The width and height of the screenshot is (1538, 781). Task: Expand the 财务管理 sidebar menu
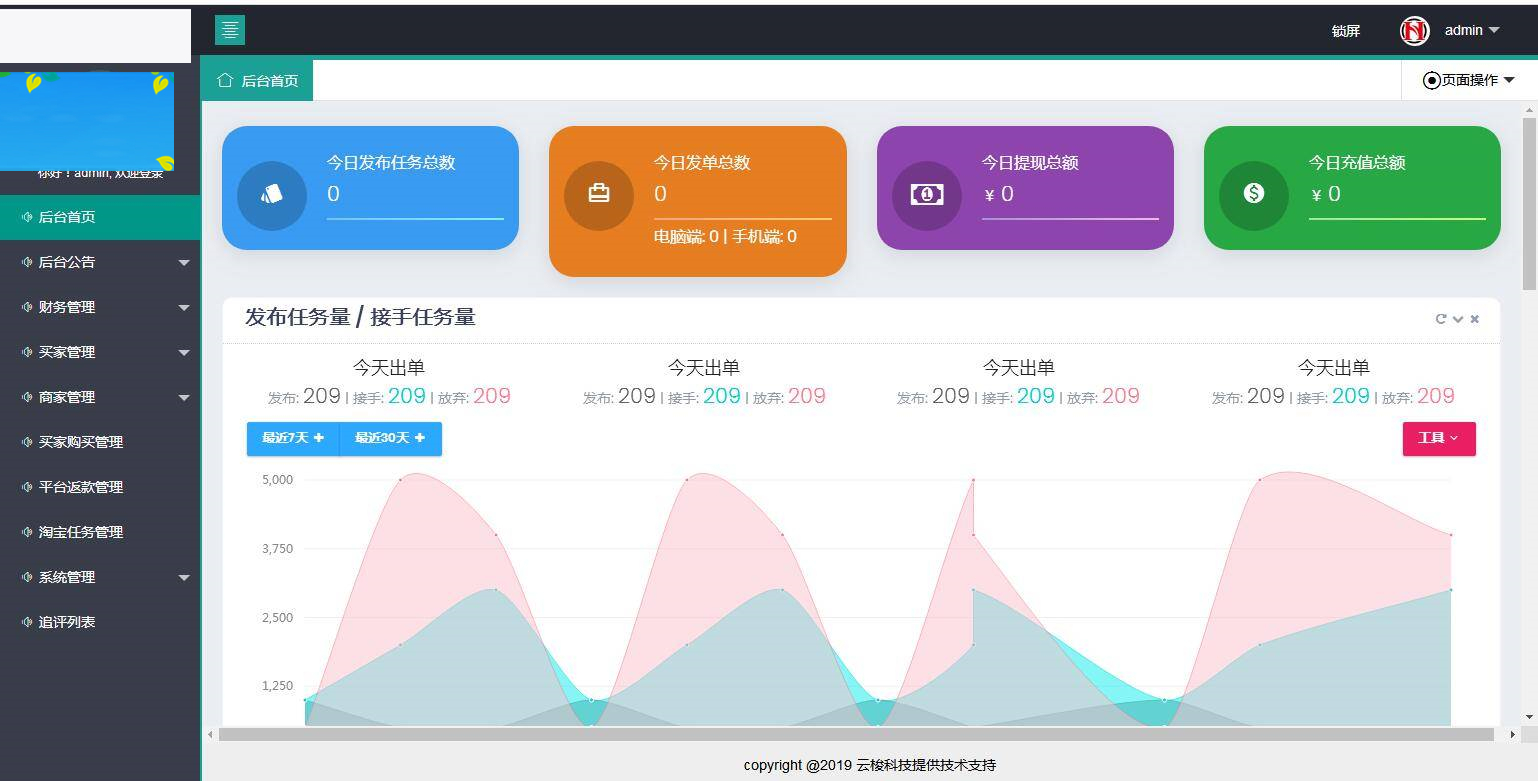(100, 307)
